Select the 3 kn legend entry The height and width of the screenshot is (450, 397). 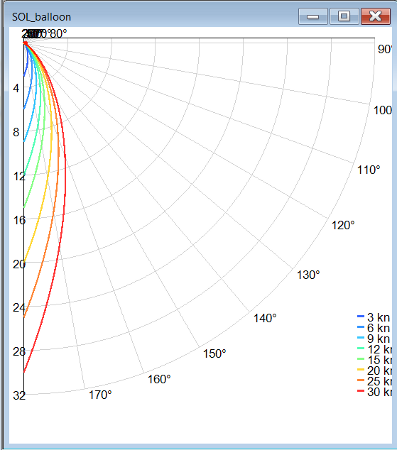374,317
